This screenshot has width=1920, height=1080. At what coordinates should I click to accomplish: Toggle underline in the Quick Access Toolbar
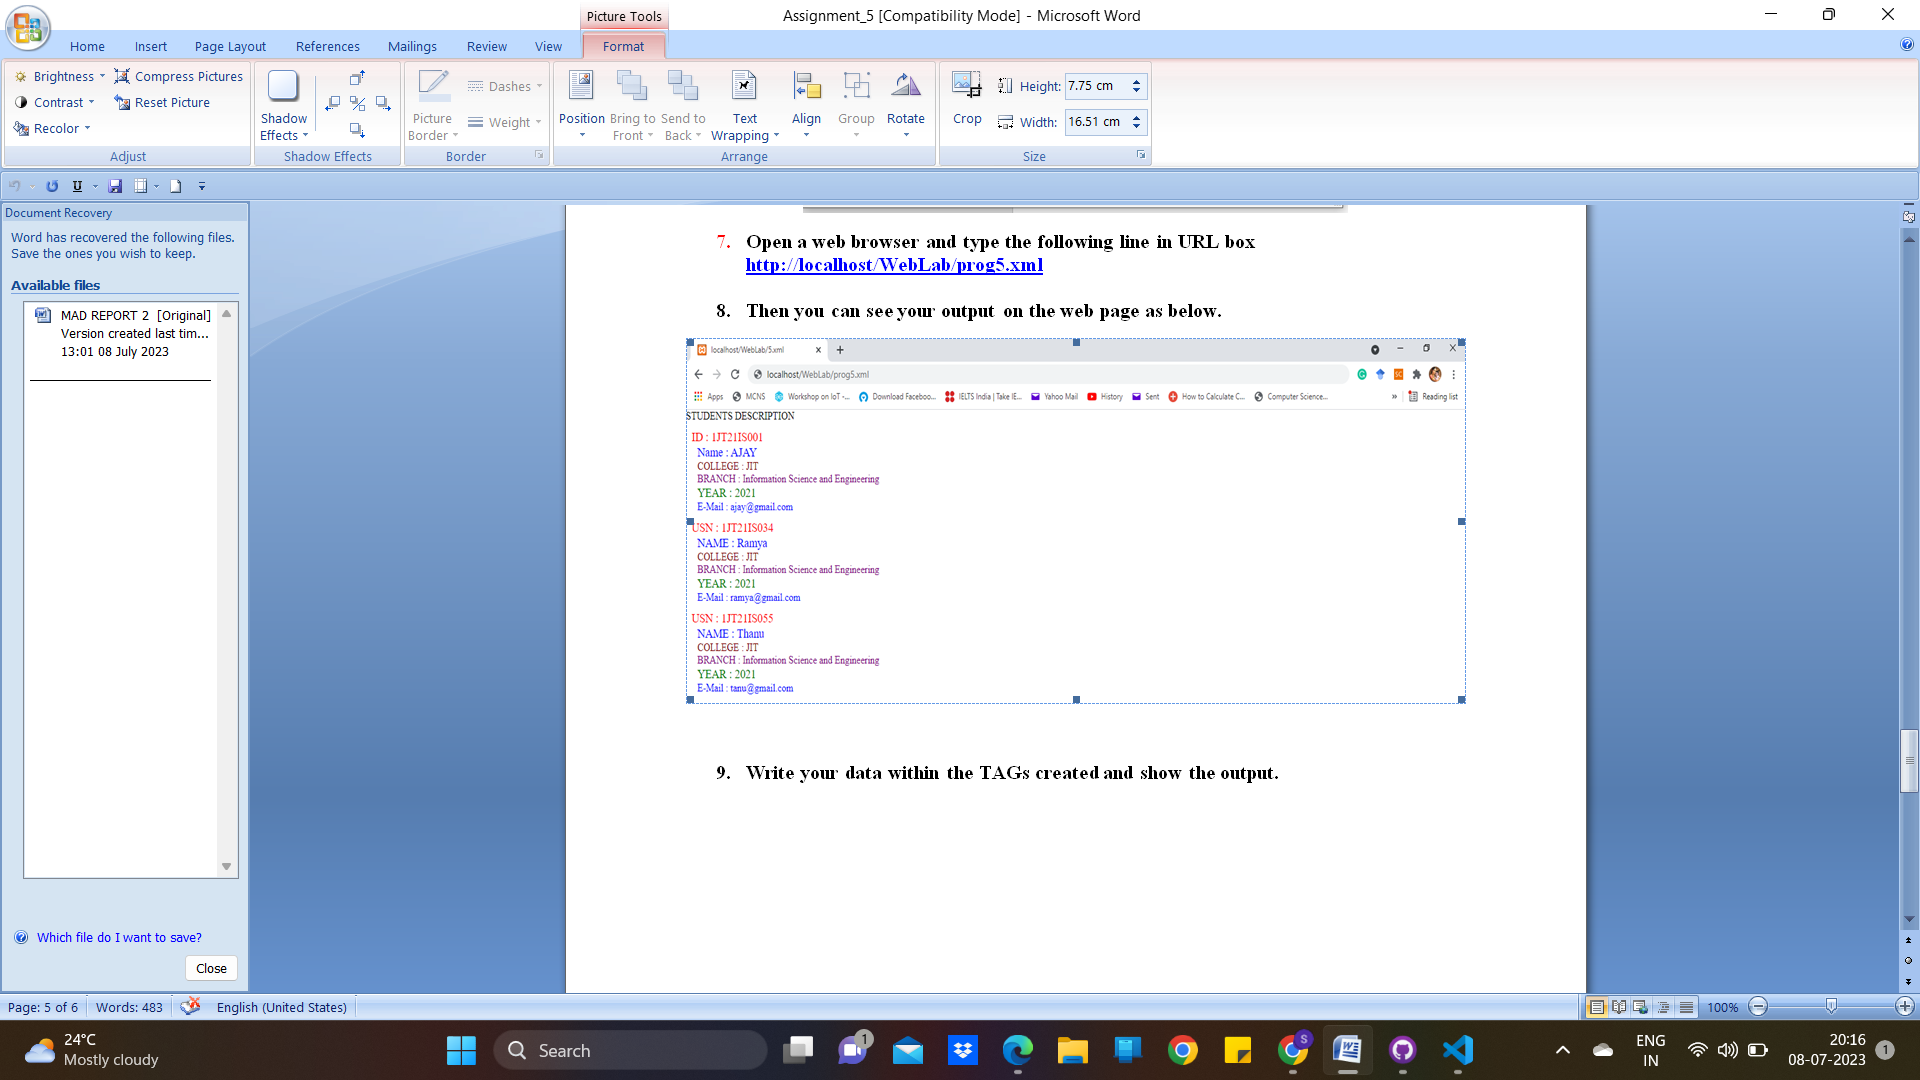pos(77,186)
